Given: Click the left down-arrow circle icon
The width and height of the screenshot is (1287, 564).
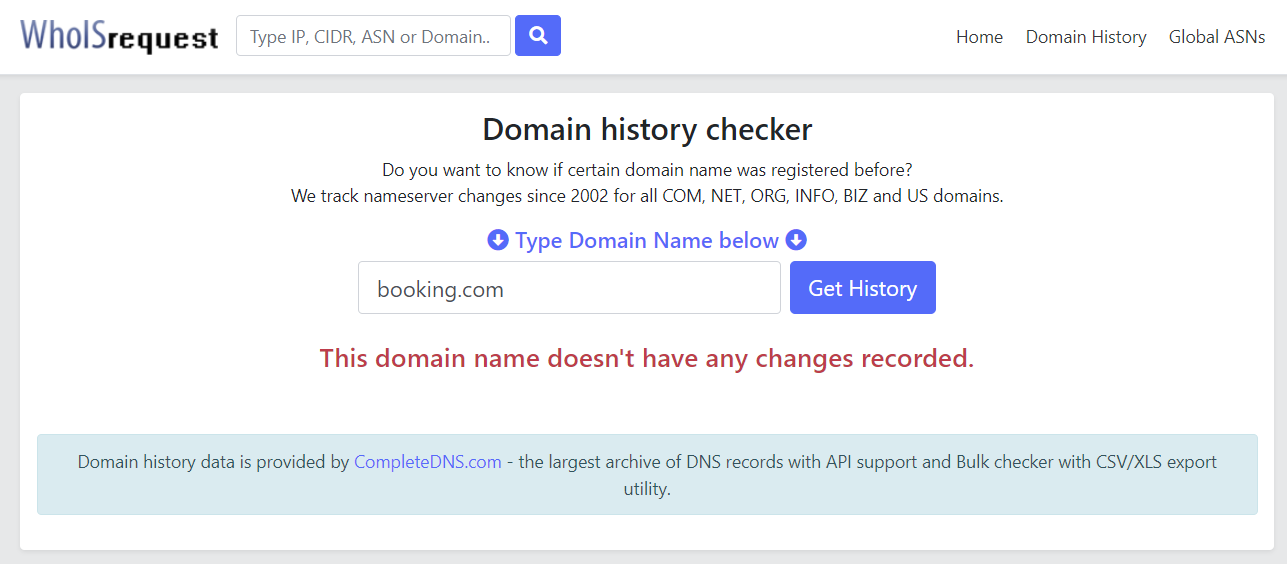Looking at the screenshot, I should point(498,241).
